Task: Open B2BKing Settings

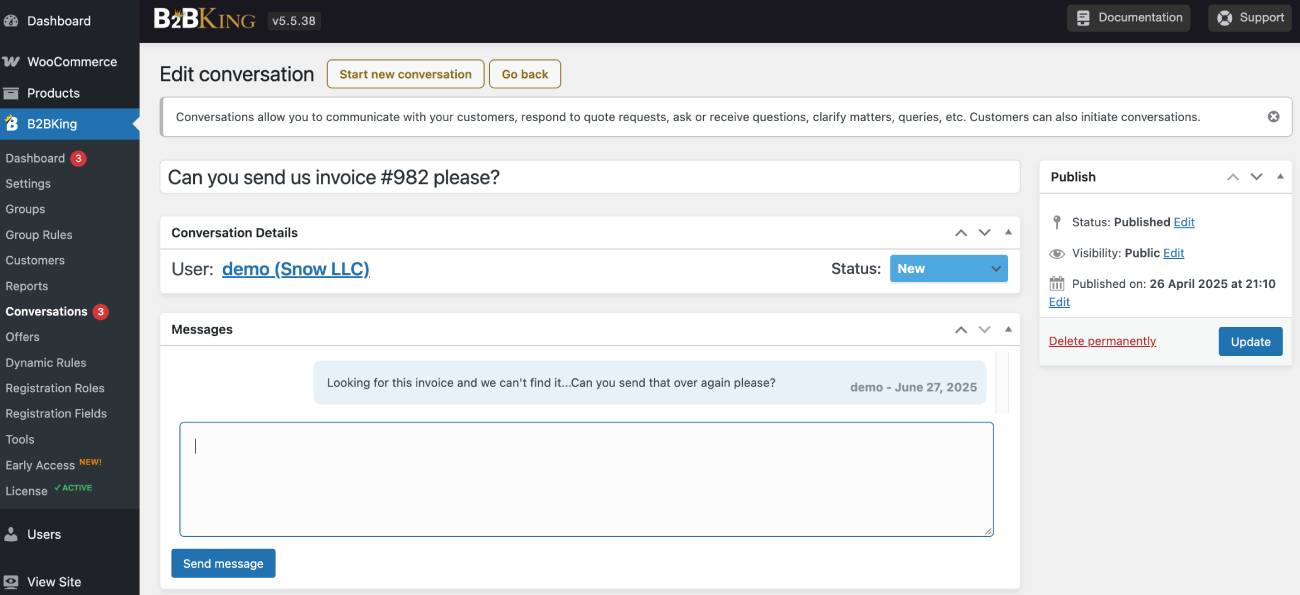Action: (28, 184)
